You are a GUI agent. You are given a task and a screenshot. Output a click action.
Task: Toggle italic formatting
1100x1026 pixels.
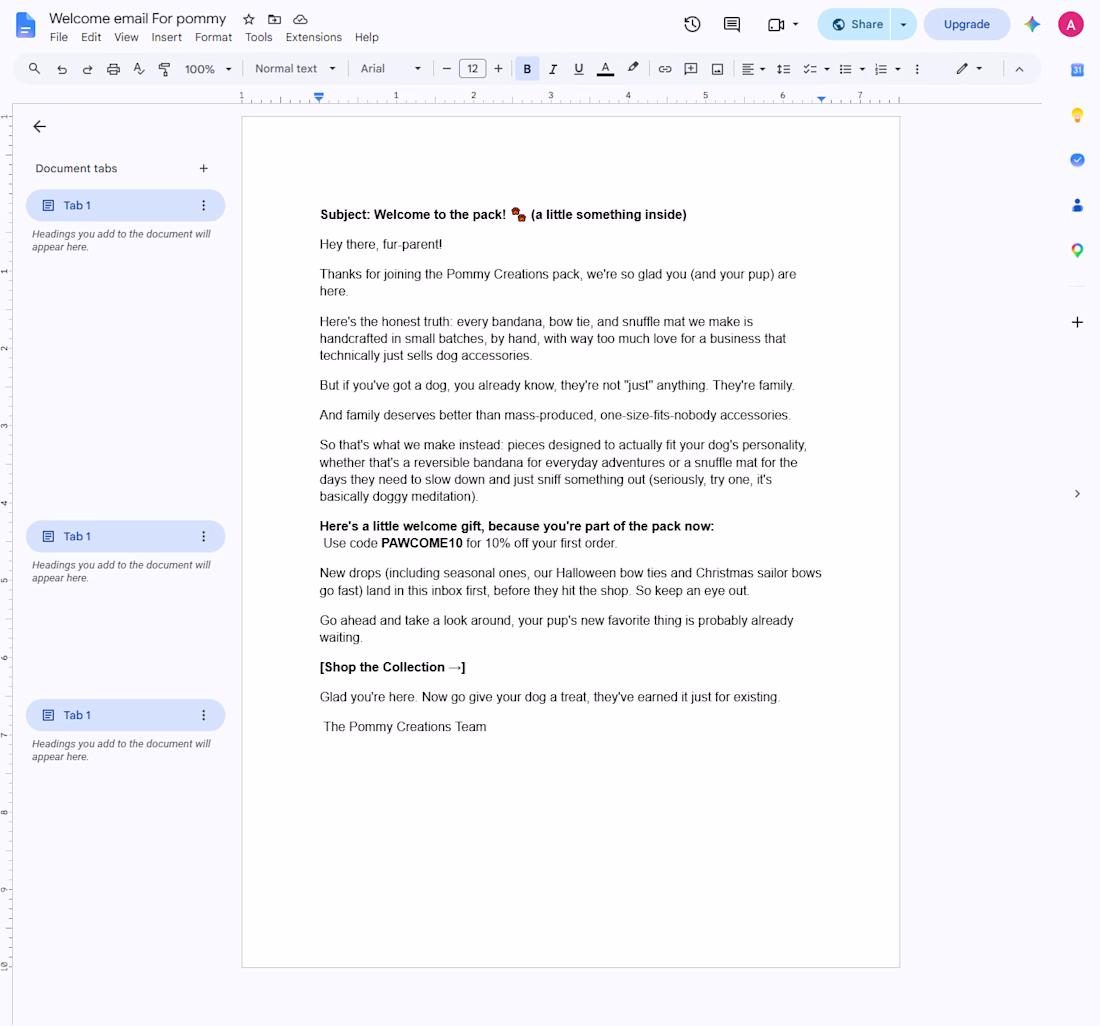(553, 69)
